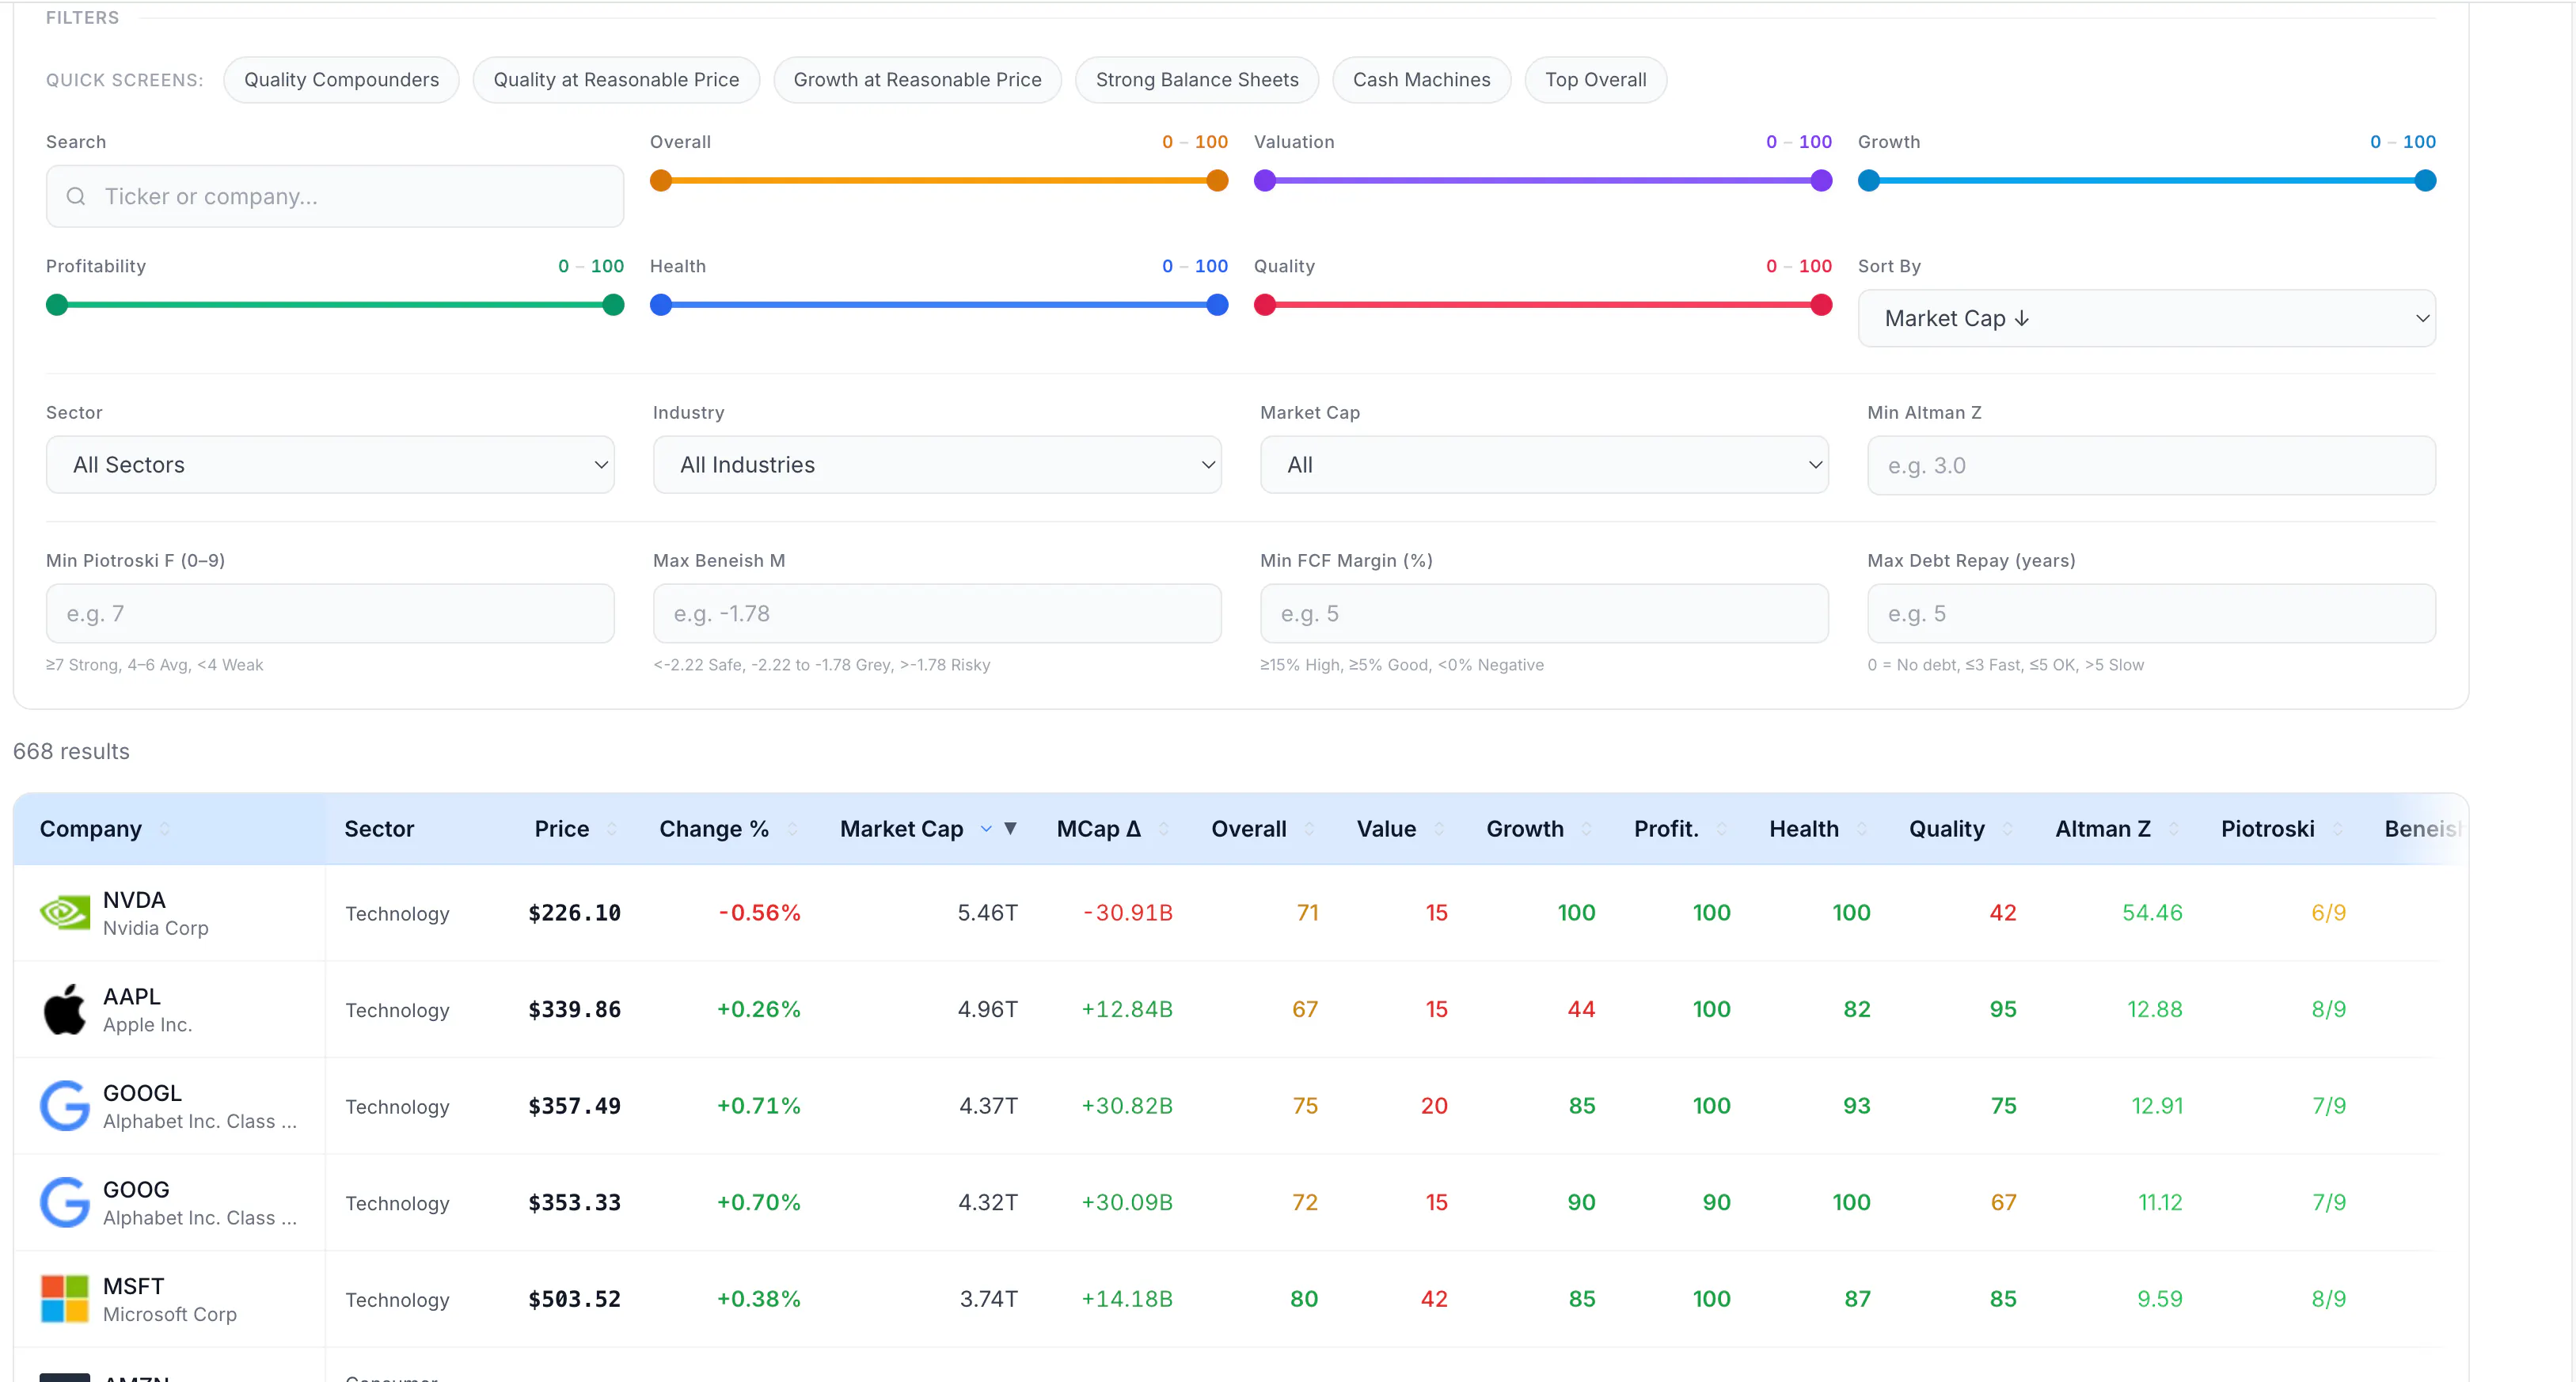
Task: Click the Quality slider maximum handle
Action: (x=1822, y=305)
